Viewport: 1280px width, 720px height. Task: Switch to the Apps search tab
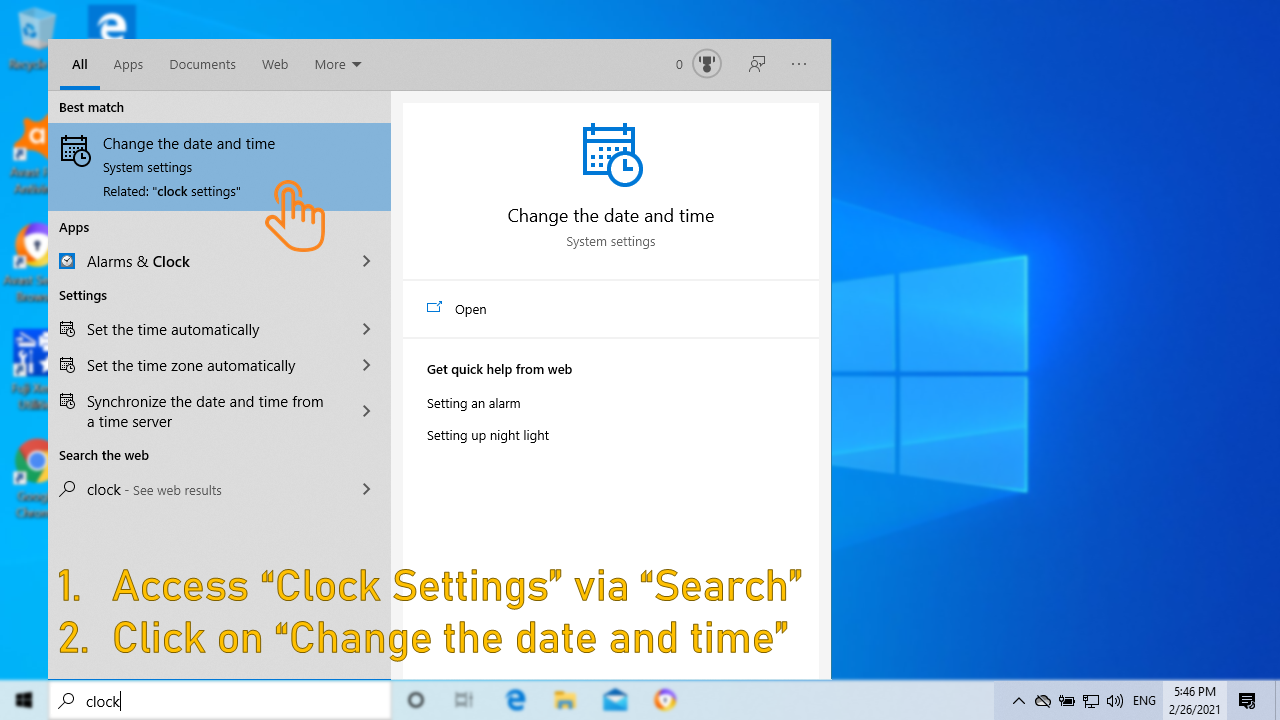tap(128, 63)
